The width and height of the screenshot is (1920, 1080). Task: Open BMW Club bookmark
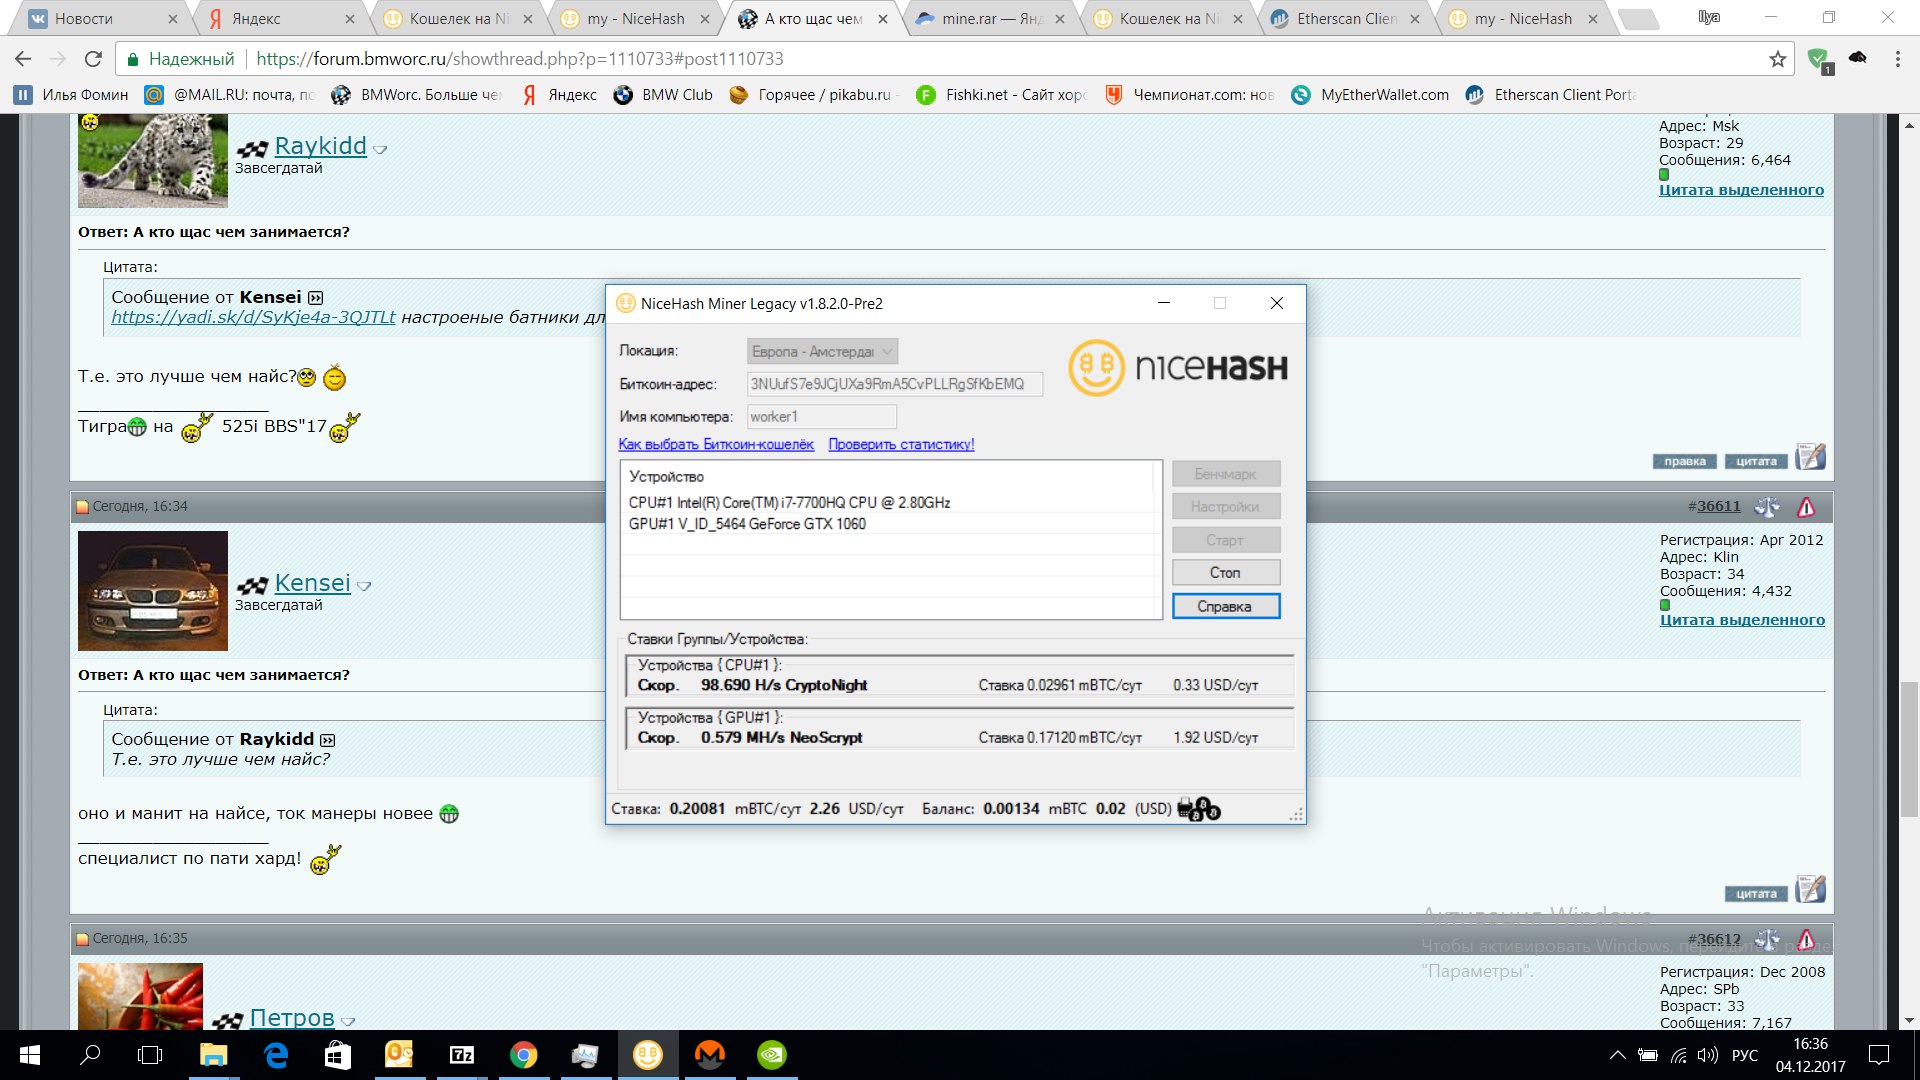[663, 95]
